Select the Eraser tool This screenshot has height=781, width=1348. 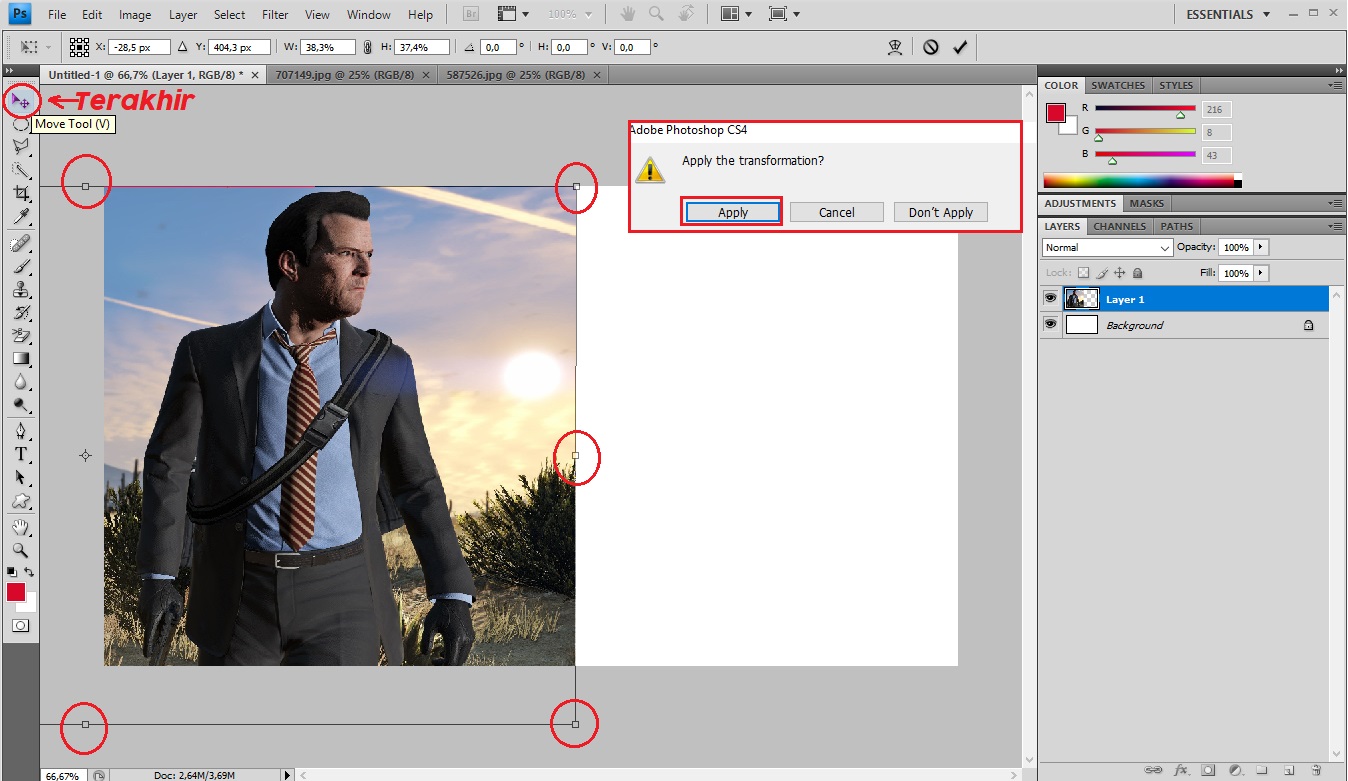(20, 336)
